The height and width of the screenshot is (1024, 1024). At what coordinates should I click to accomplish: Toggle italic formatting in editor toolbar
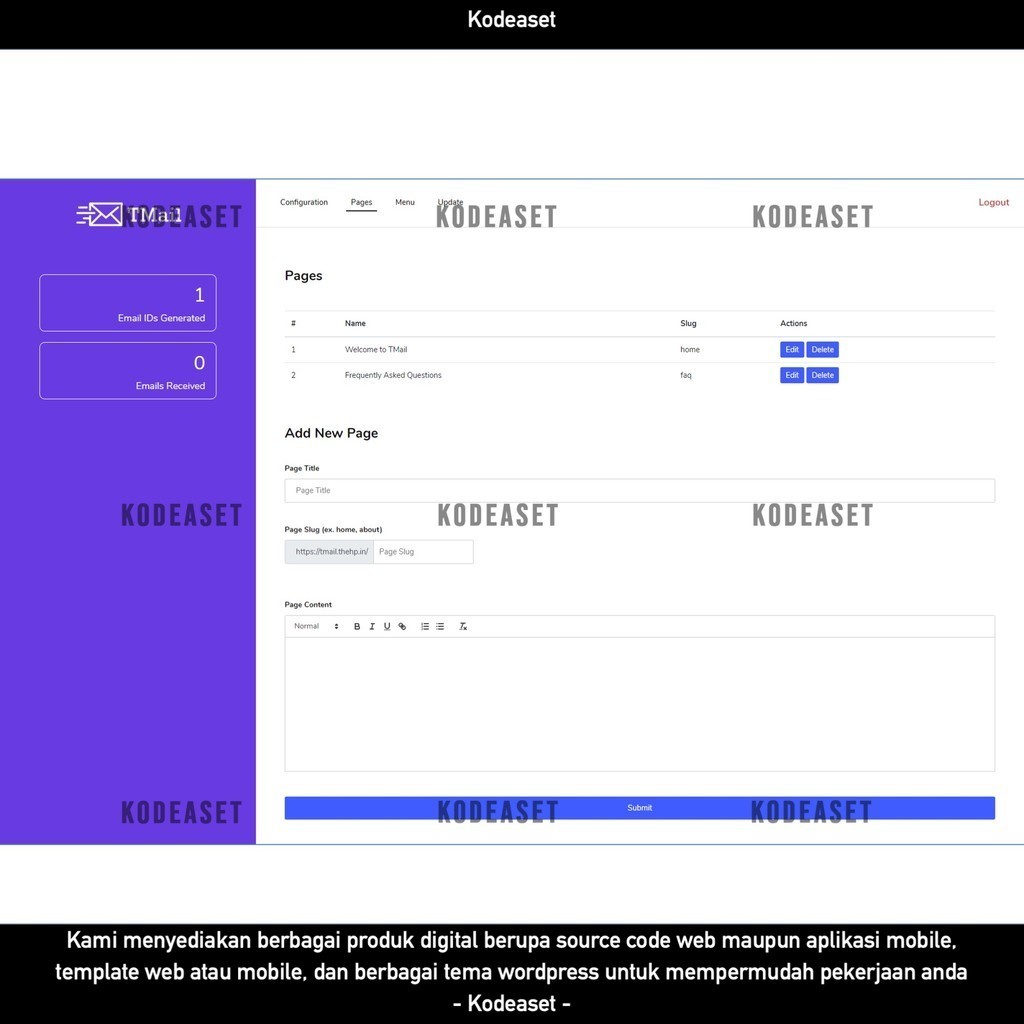[372, 626]
